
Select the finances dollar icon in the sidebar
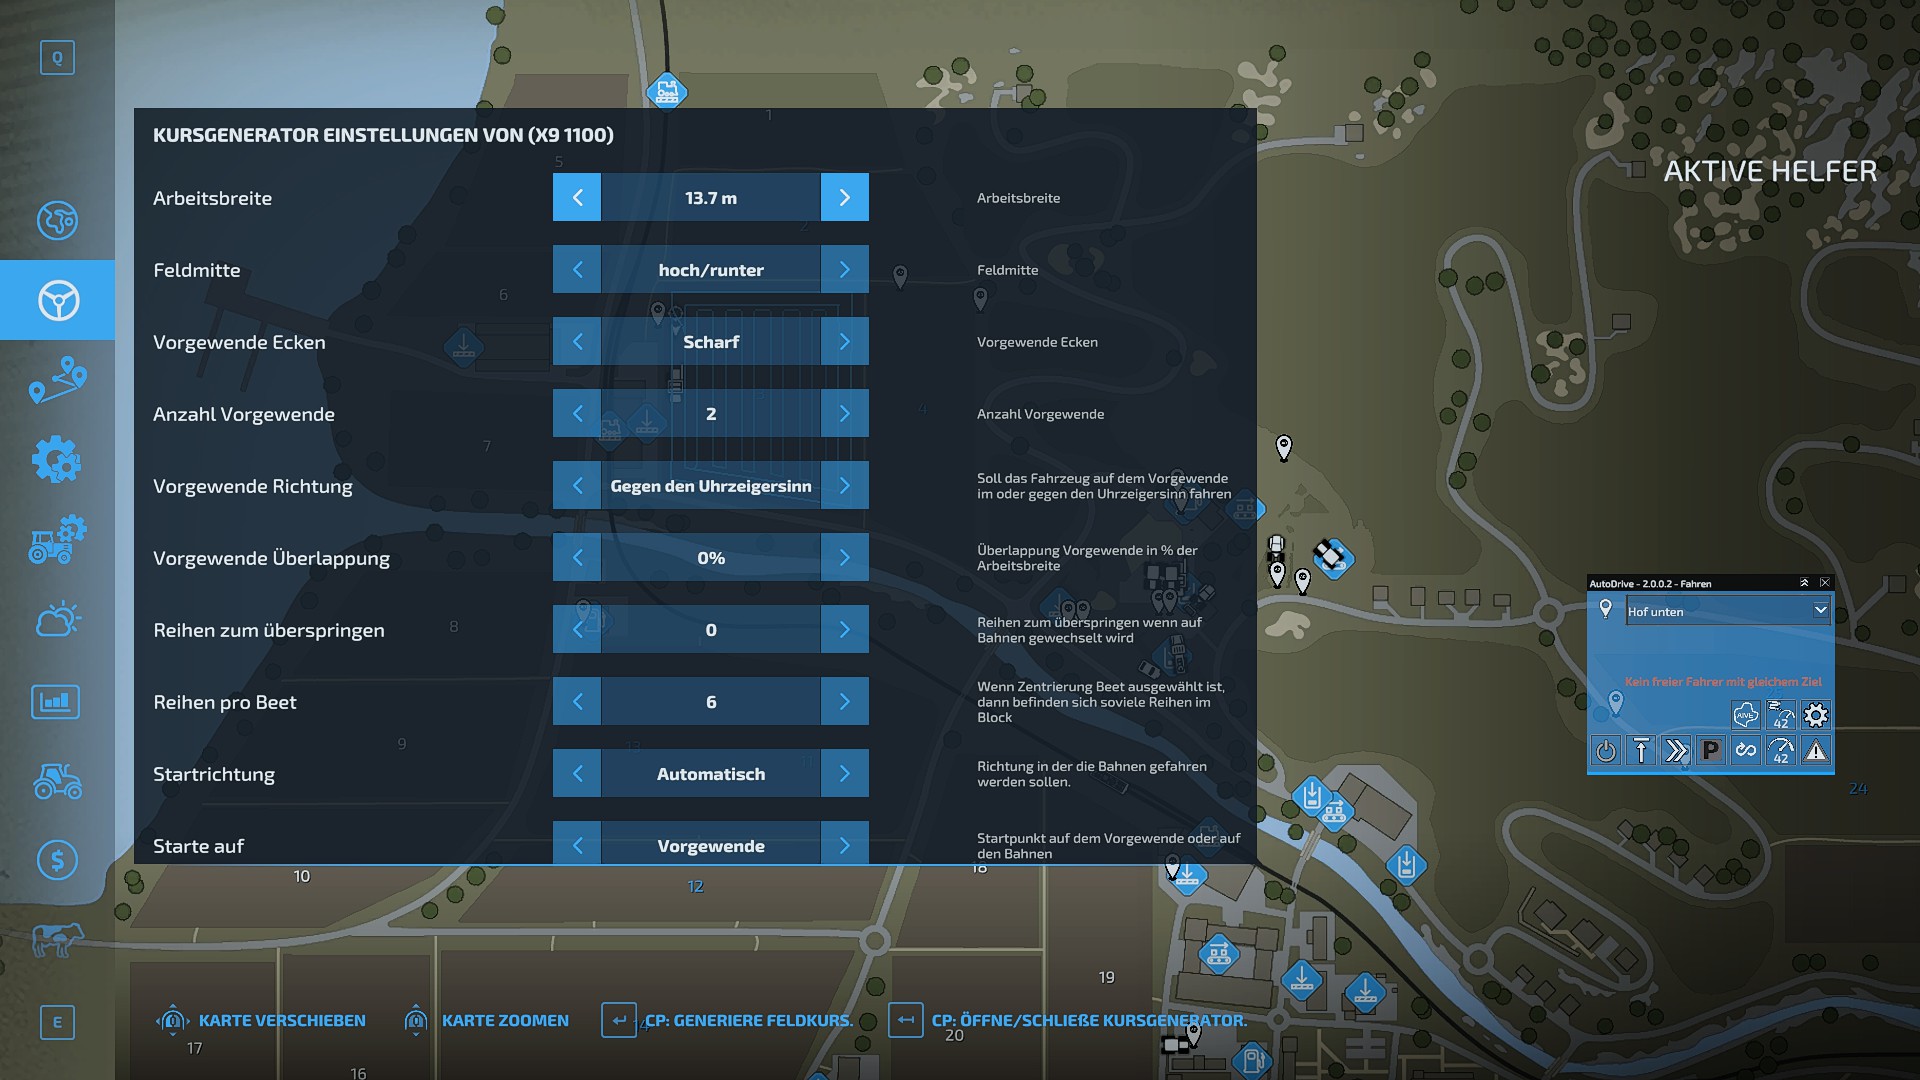pyautogui.click(x=57, y=860)
